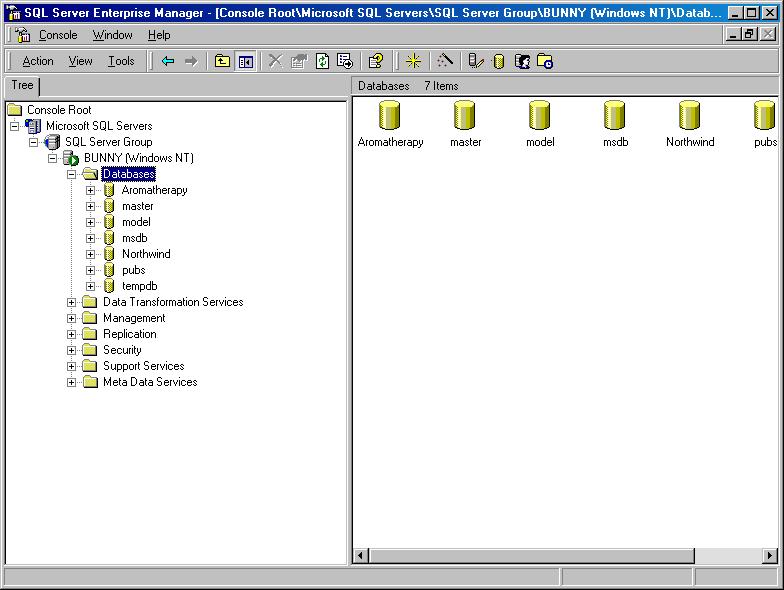
Task: Click the Delete (X) toolbar icon
Action: [x=275, y=62]
